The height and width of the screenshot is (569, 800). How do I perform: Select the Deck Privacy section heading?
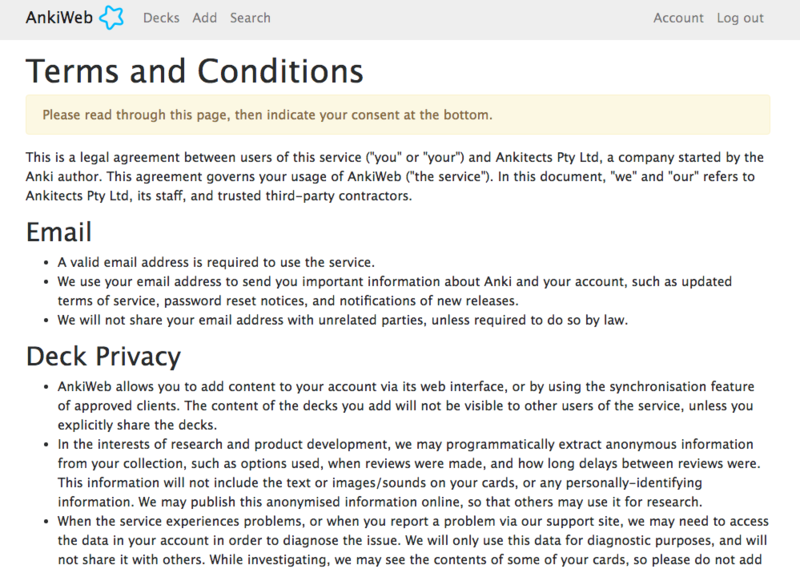(x=104, y=356)
